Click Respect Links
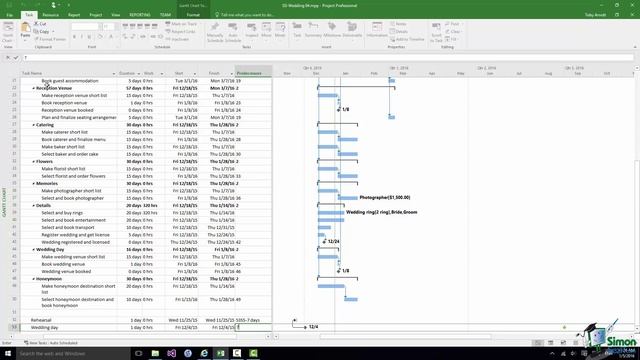The image size is (640, 360). pyautogui.click(x=180, y=31)
